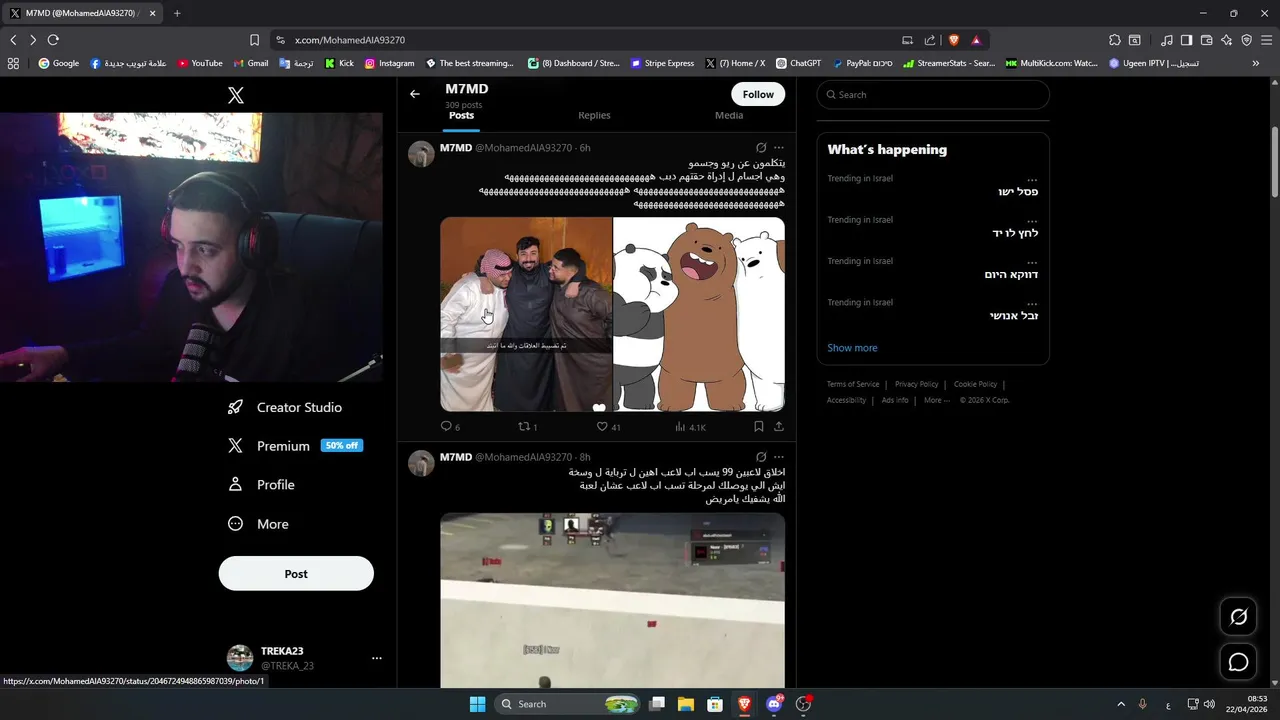1280x720 pixels.
Task: Open Terms of Service link
Action: 853,384
